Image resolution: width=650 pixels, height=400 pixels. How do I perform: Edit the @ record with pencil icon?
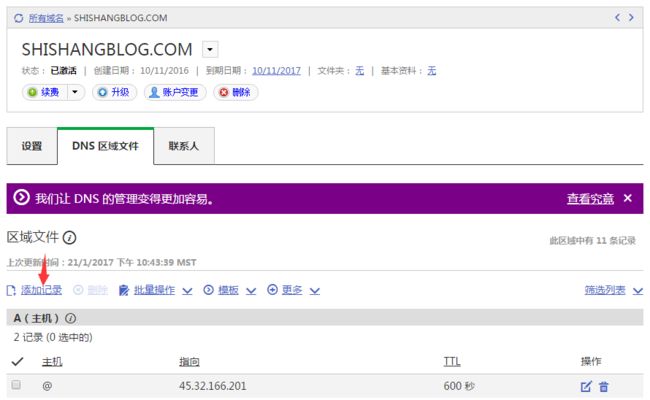click(586, 387)
